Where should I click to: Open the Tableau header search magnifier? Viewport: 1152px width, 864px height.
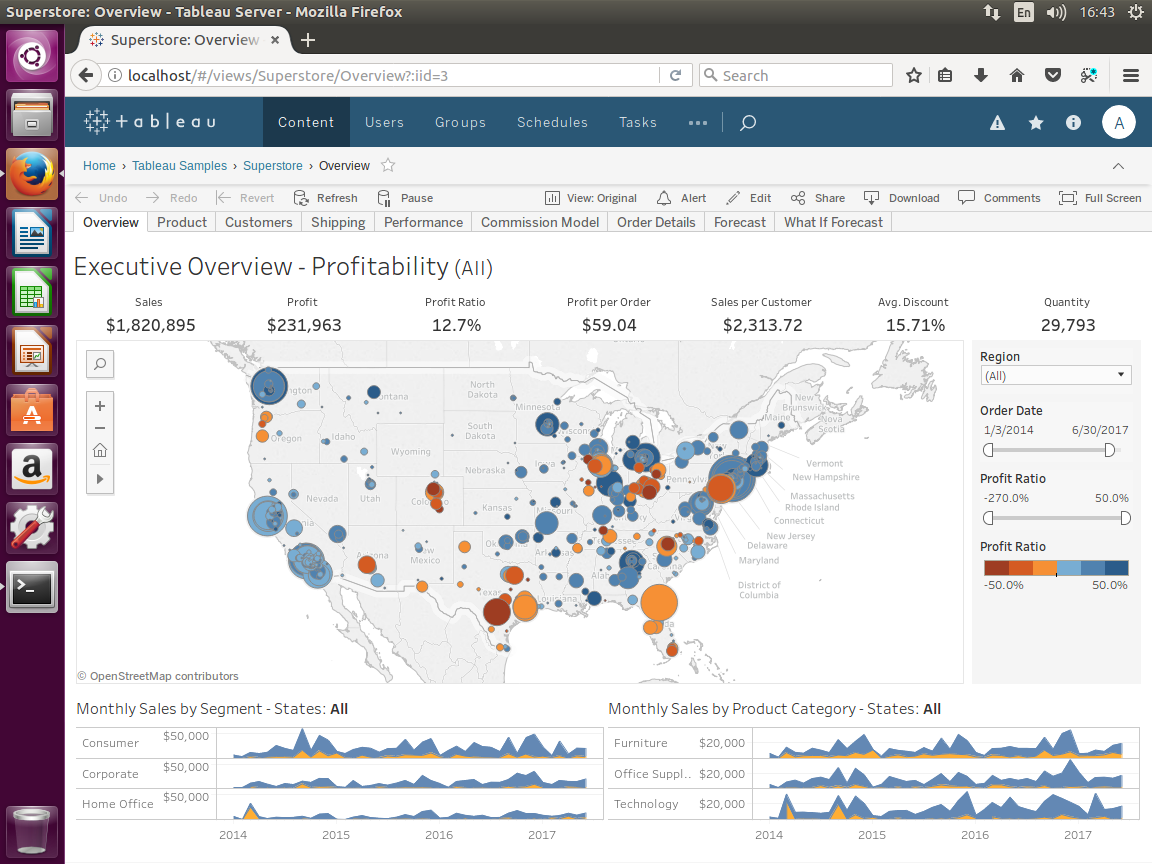tap(747, 123)
